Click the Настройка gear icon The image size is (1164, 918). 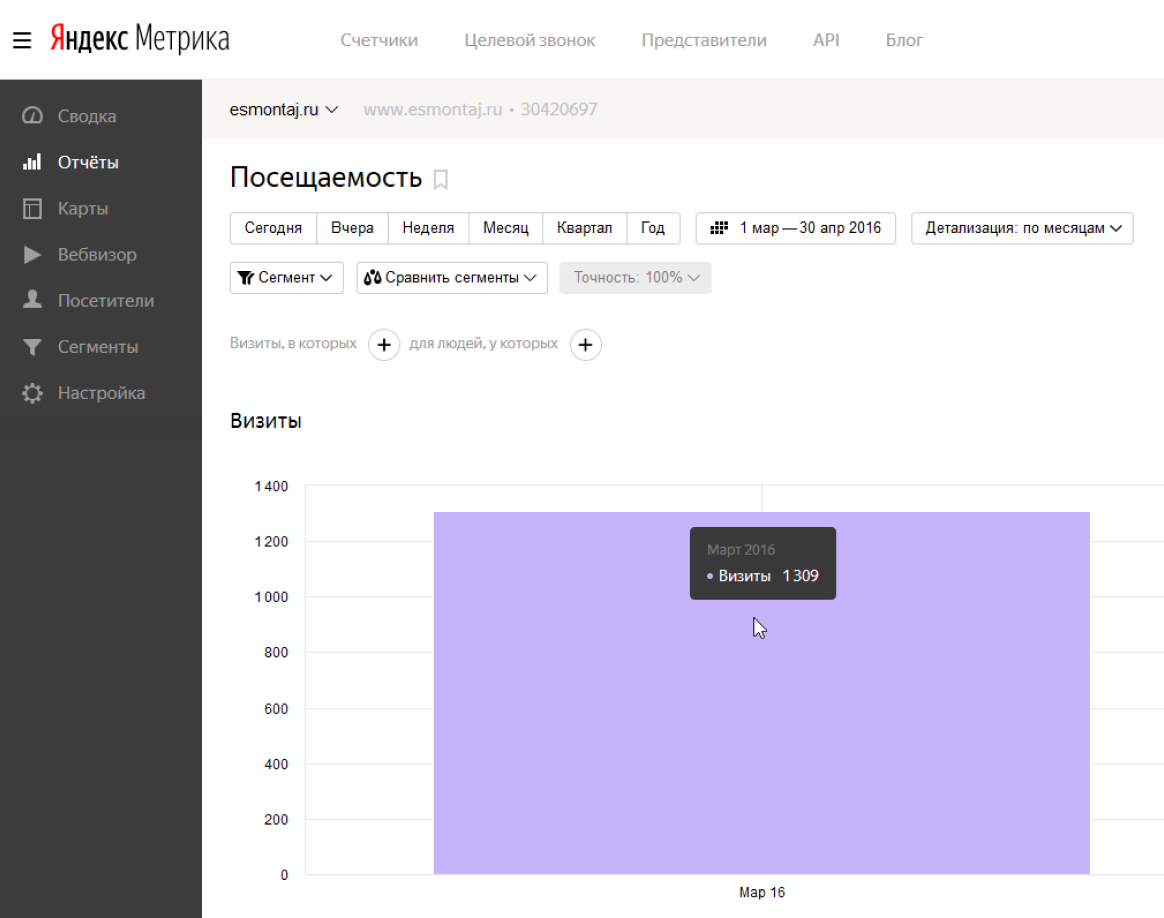32,393
